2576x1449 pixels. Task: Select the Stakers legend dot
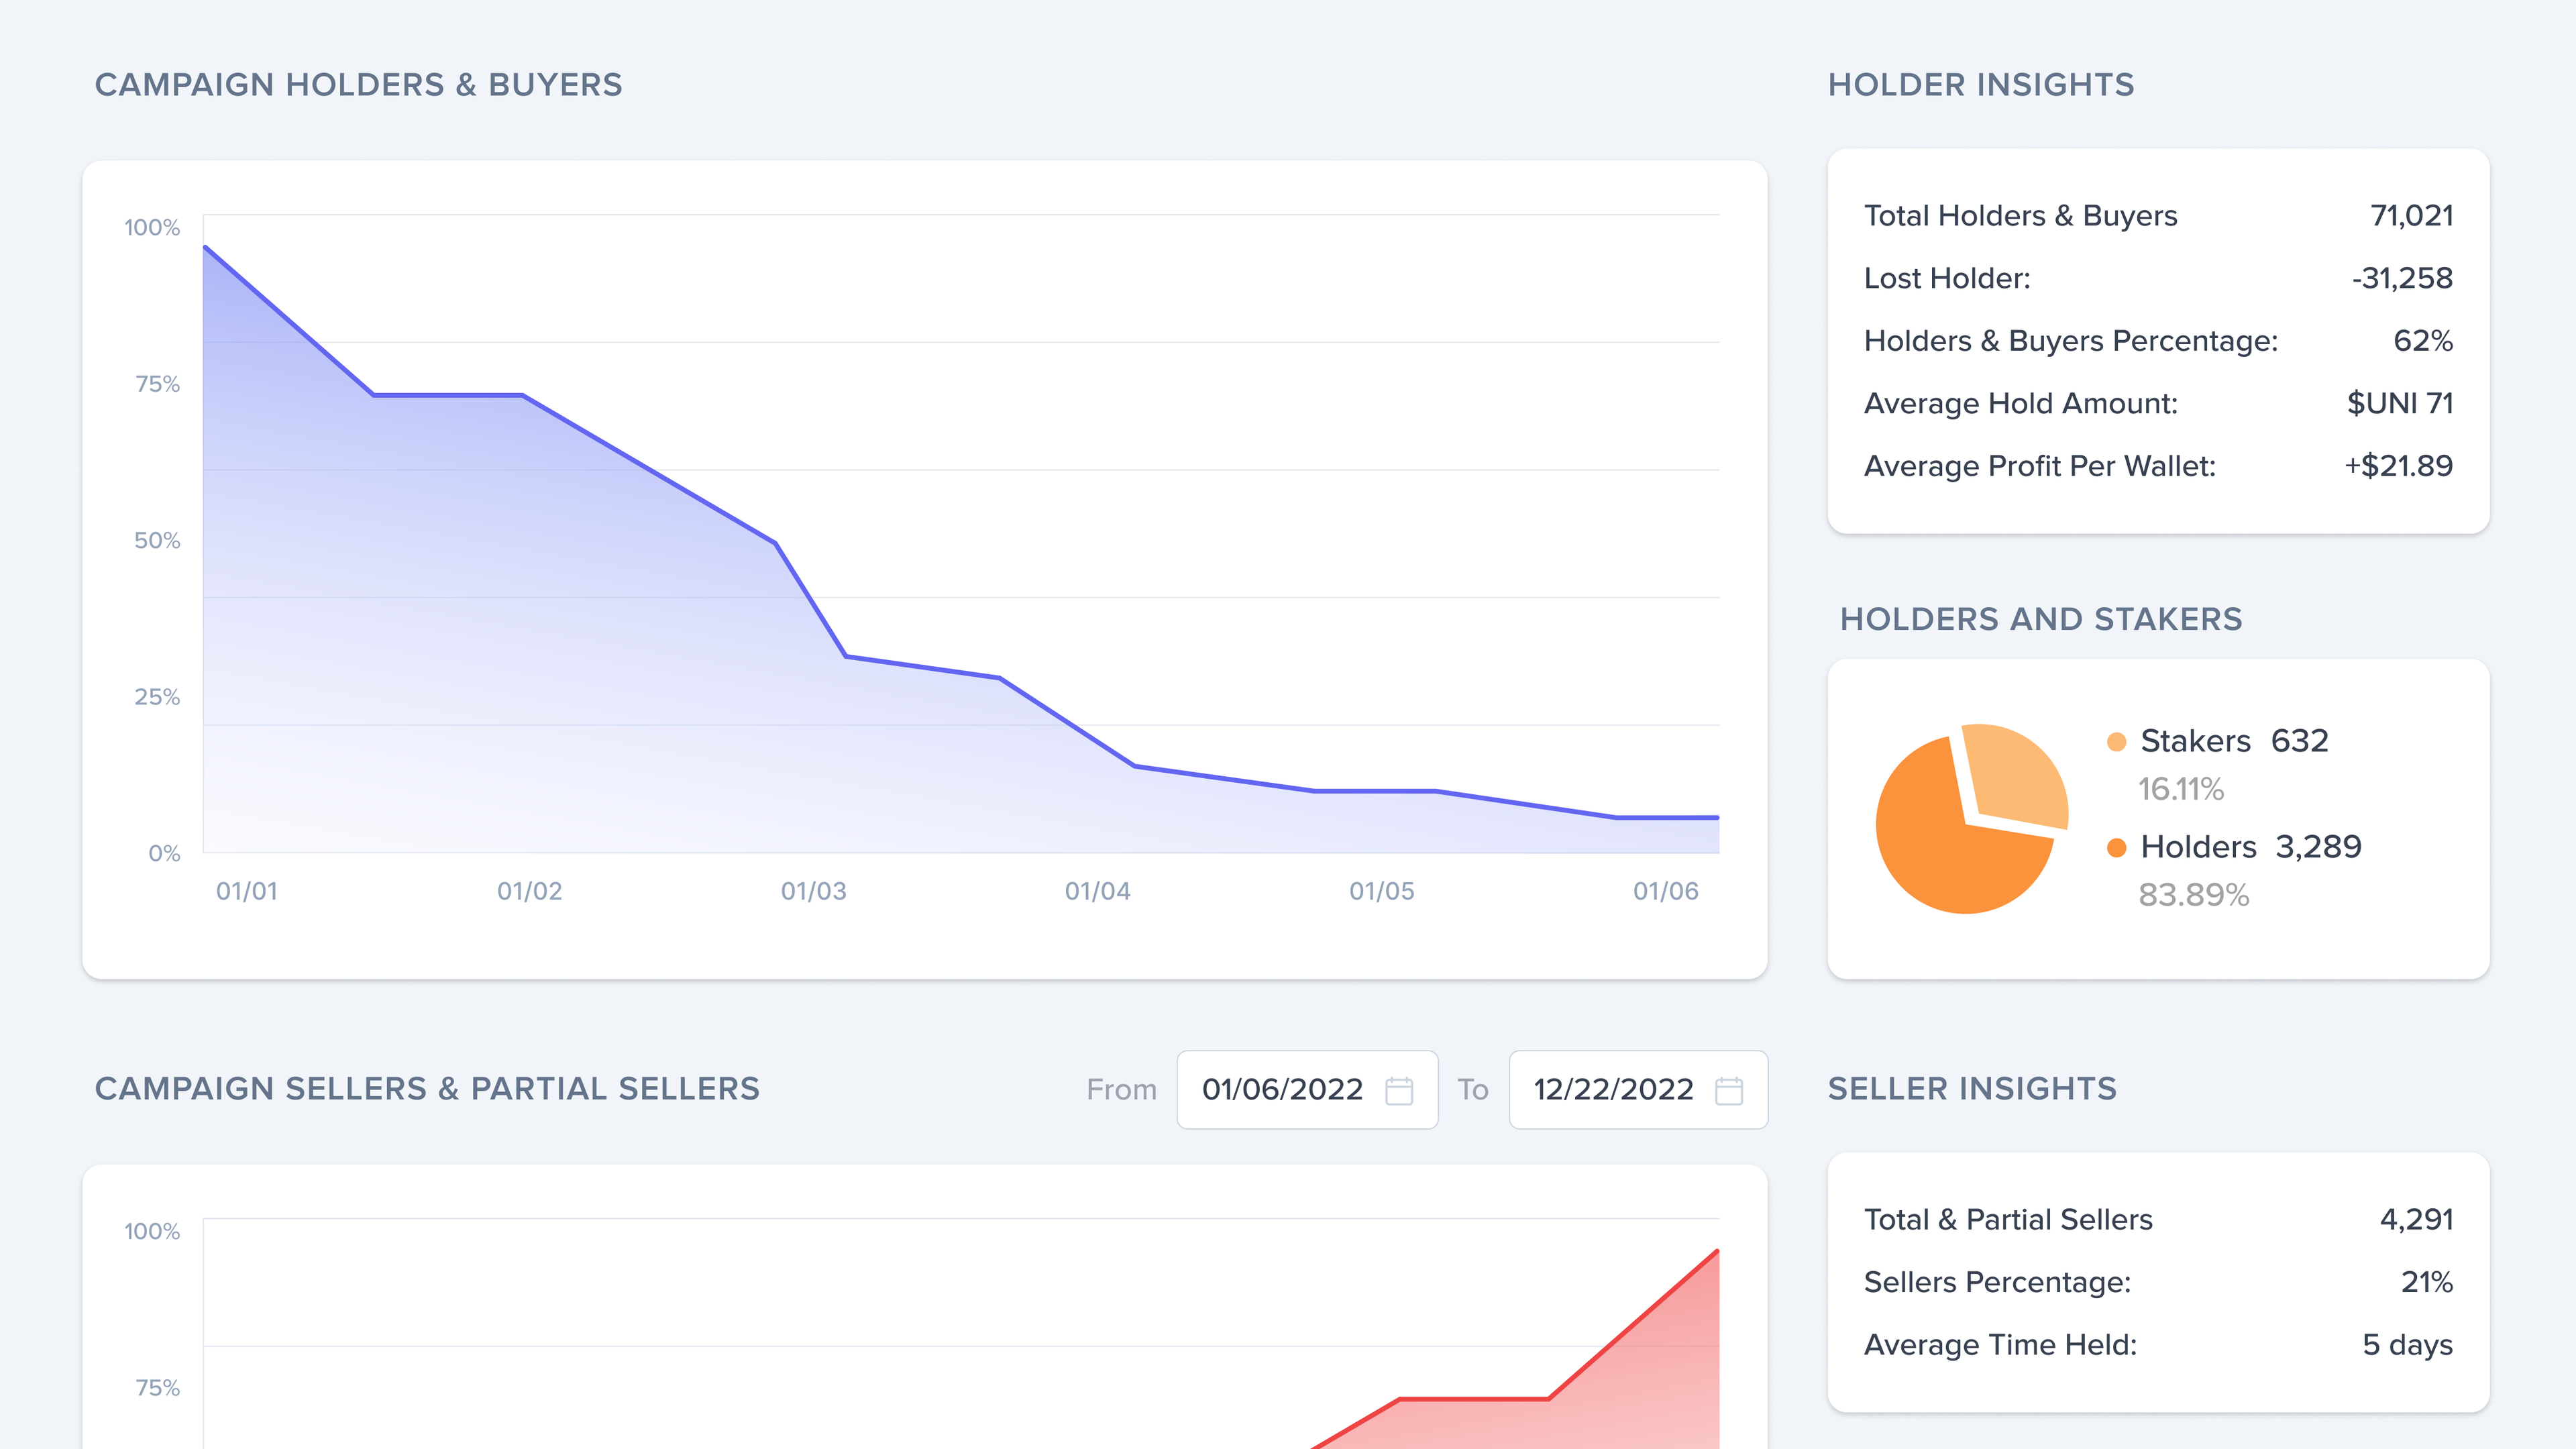(x=2116, y=742)
